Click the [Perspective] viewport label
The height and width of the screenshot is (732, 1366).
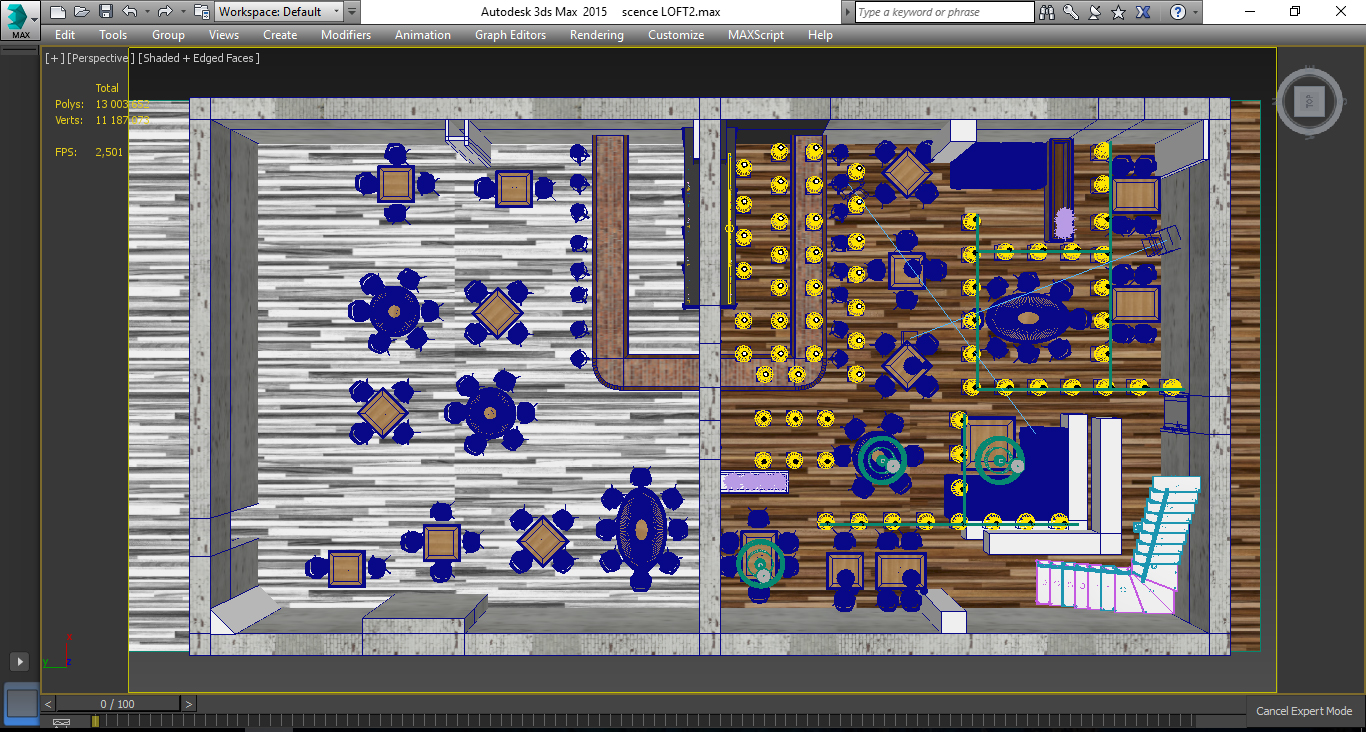[x=101, y=58]
